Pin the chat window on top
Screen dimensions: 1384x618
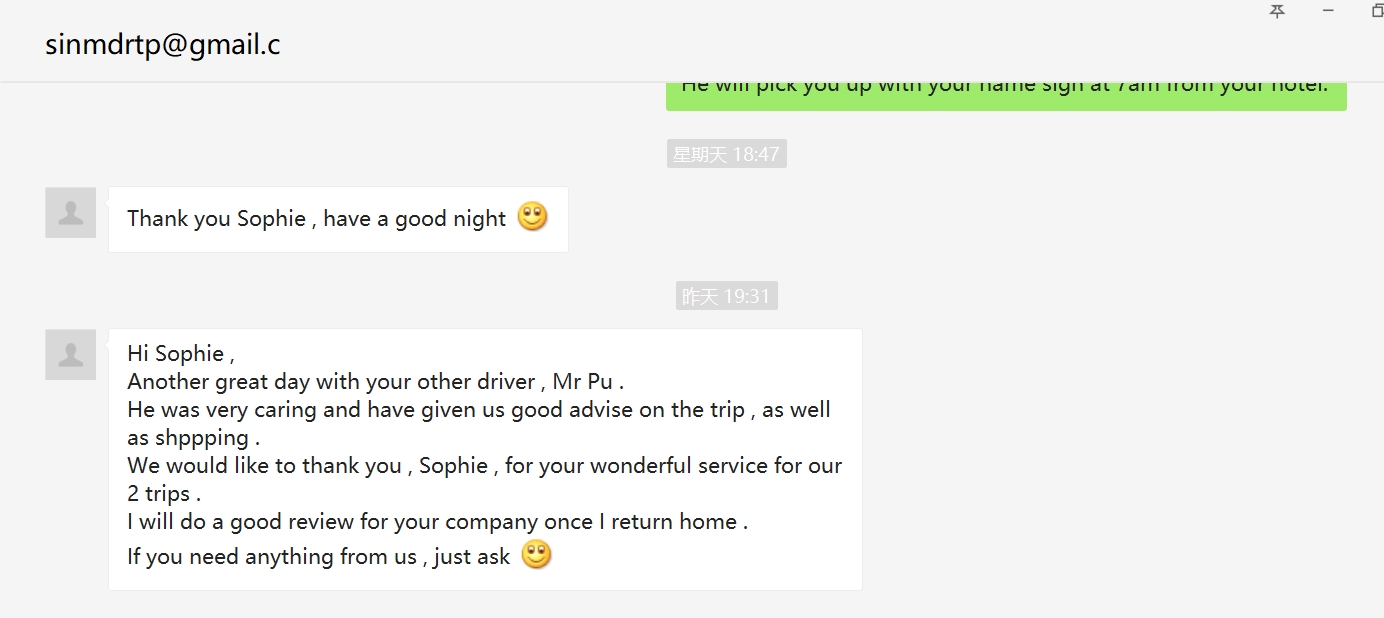1277,11
